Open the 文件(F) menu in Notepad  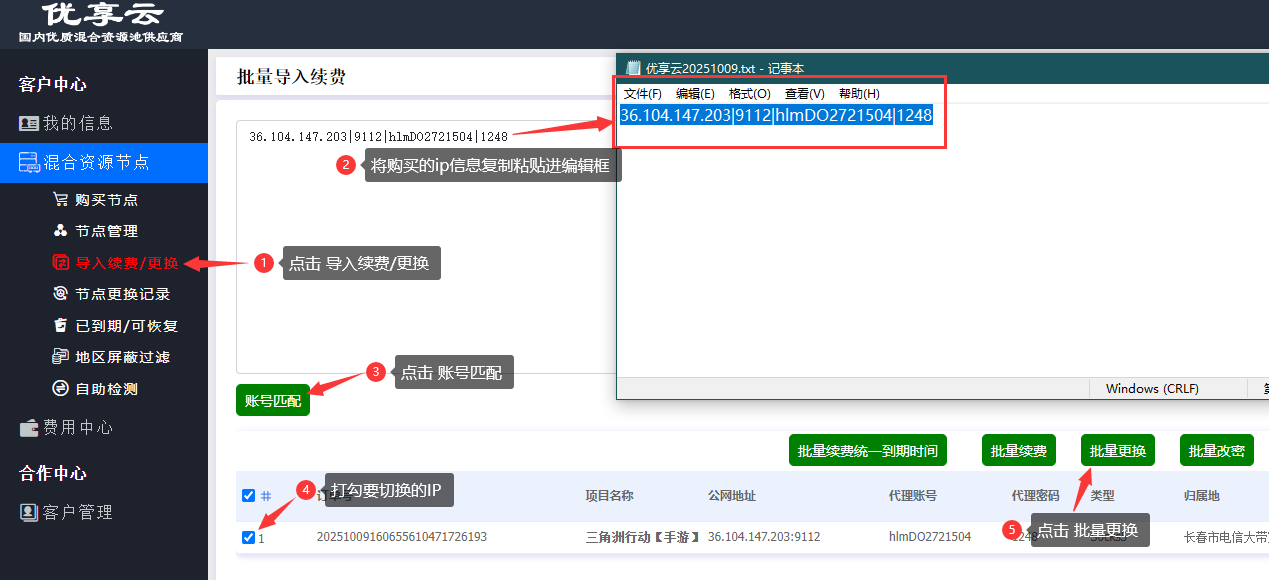645,93
